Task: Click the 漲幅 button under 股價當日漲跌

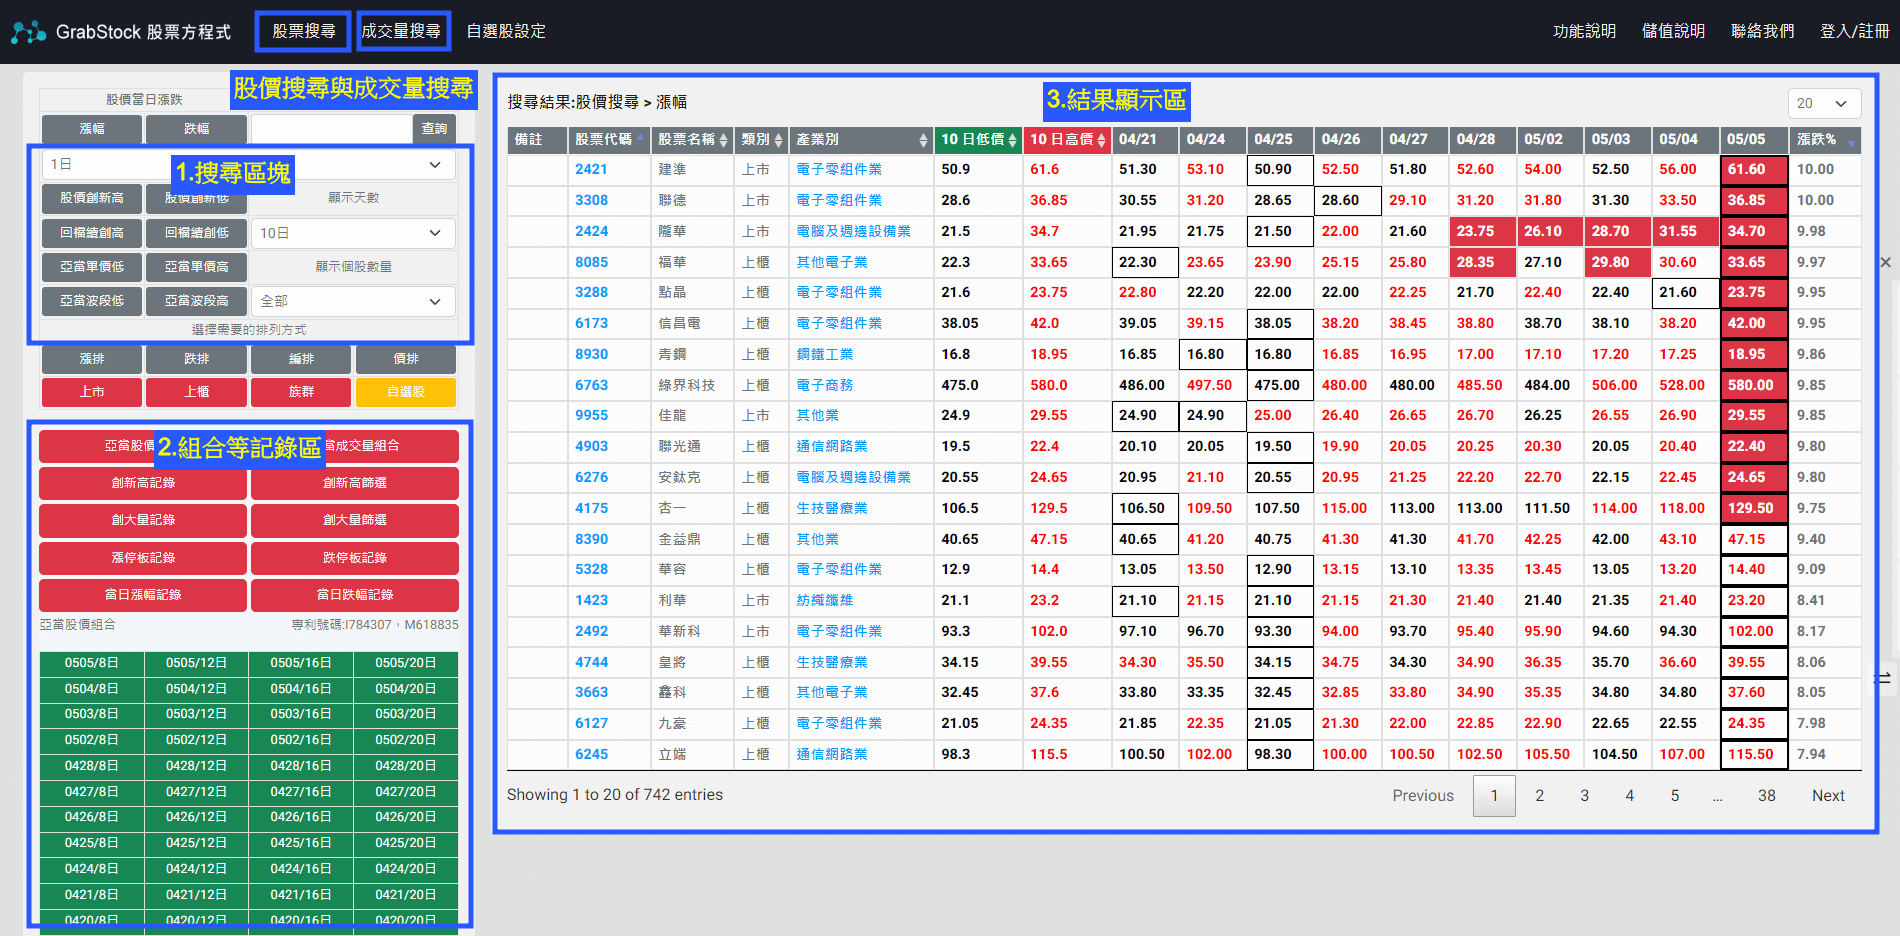Action: click(92, 129)
